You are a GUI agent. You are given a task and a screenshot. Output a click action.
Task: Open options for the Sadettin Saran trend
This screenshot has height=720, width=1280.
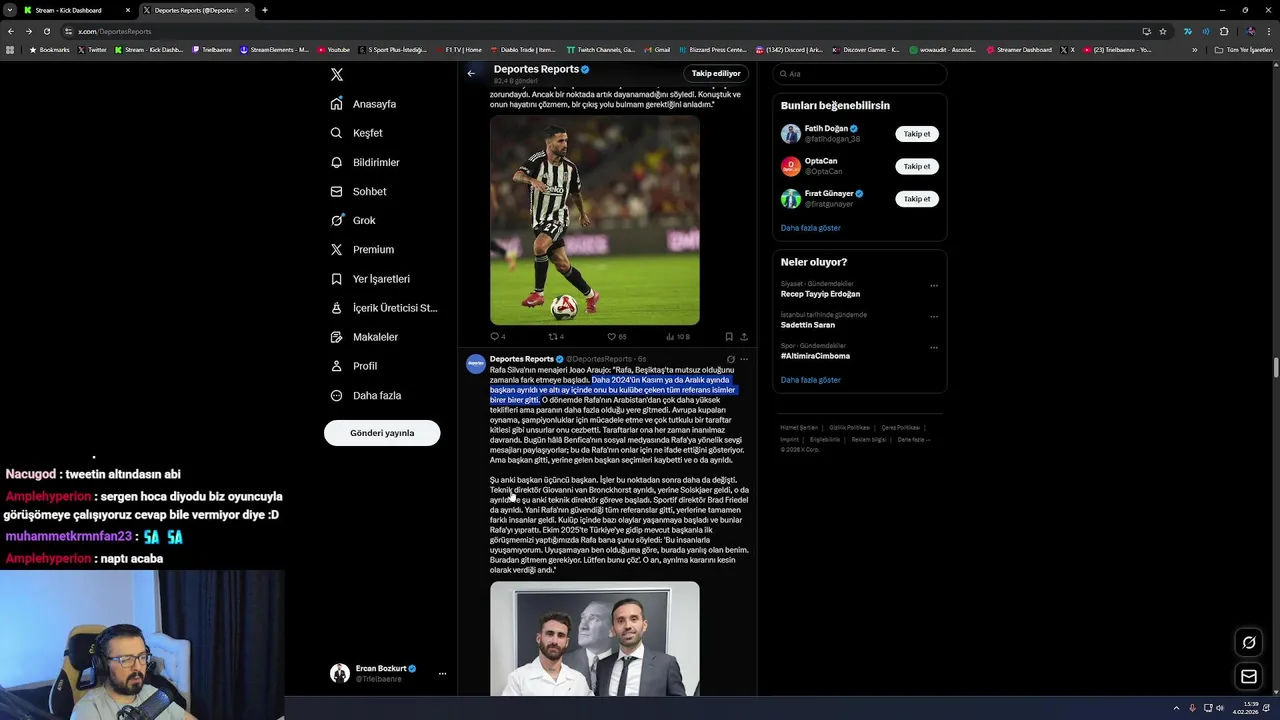pos(934,317)
